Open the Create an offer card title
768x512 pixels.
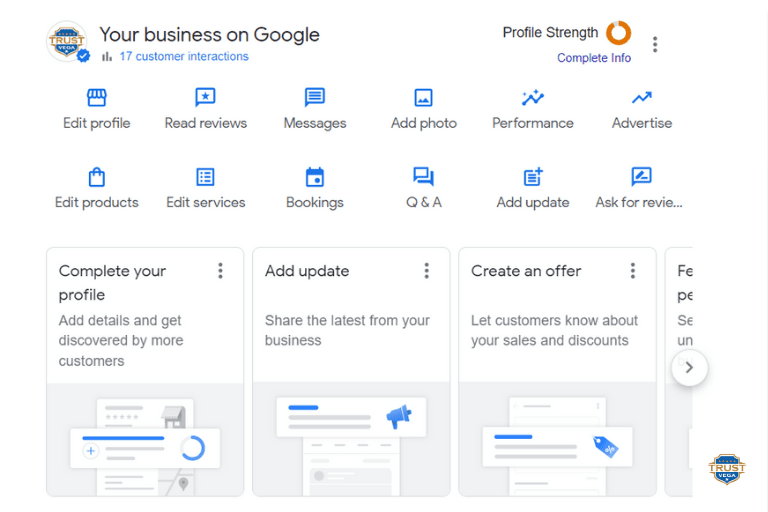(x=526, y=271)
